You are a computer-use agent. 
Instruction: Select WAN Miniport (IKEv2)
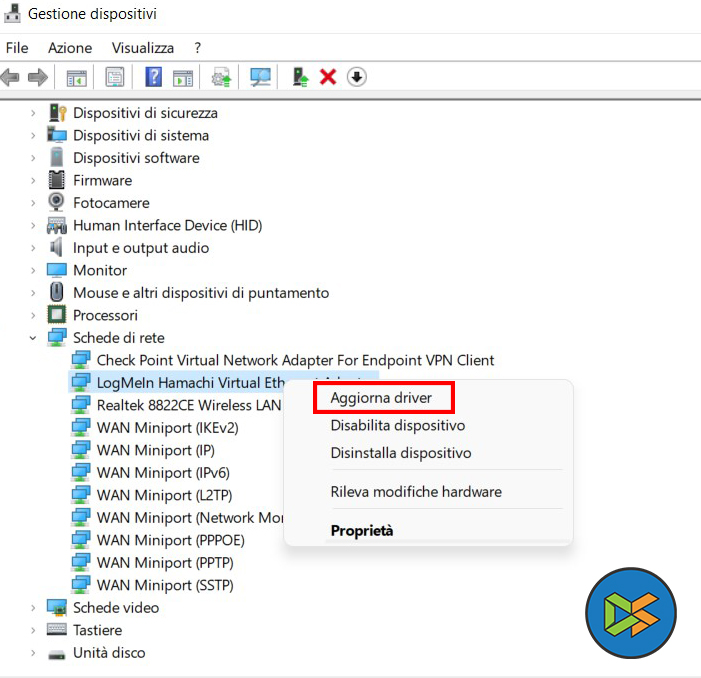(168, 428)
